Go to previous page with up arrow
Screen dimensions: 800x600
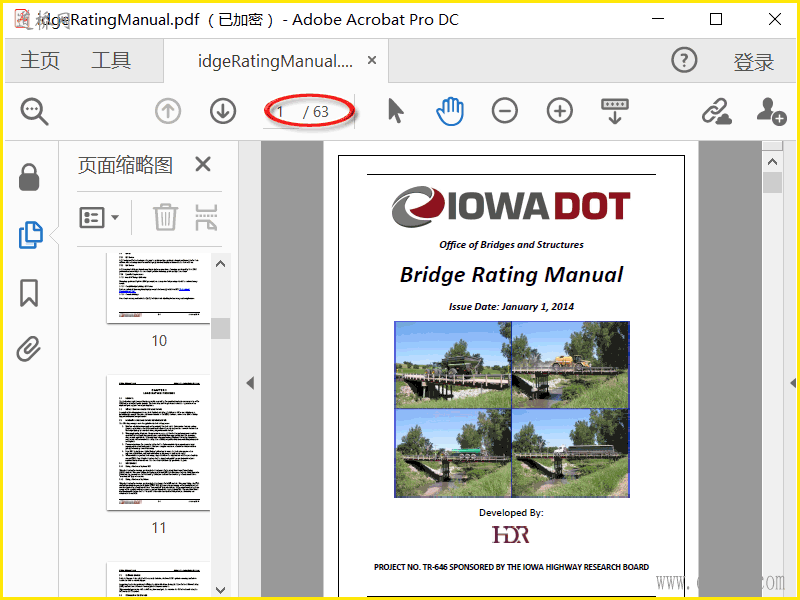168,111
